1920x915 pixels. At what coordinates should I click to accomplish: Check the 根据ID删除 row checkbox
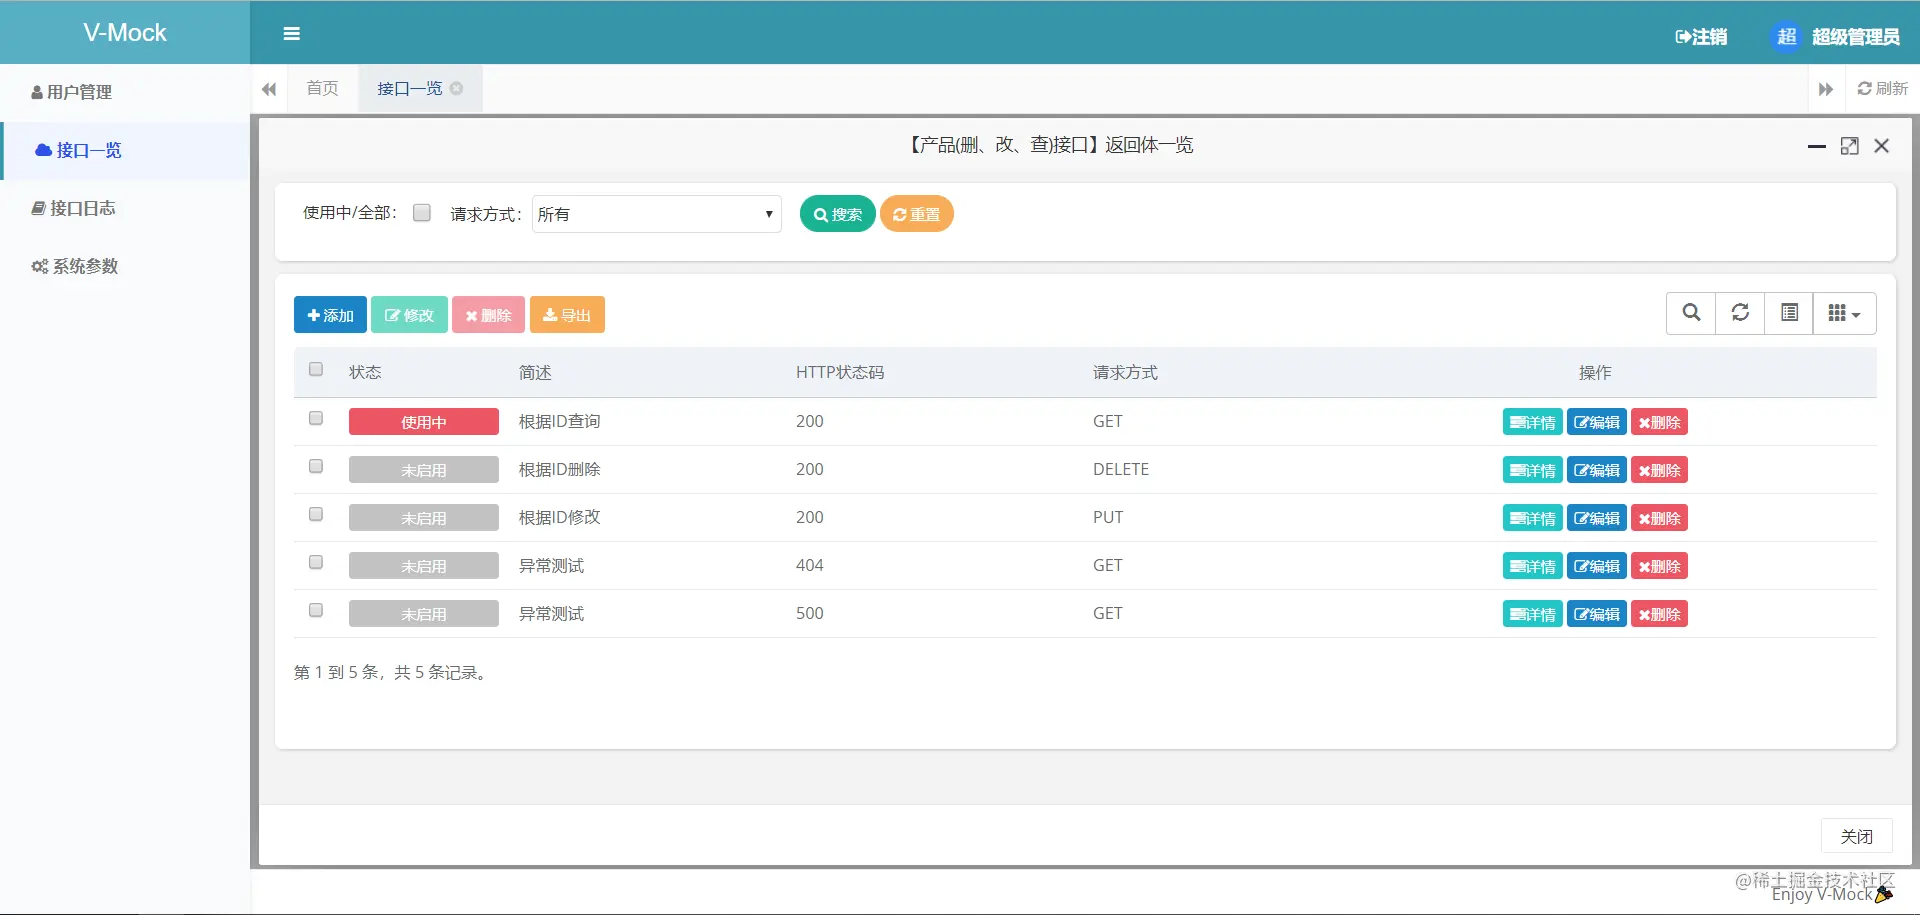pyautogui.click(x=316, y=466)
